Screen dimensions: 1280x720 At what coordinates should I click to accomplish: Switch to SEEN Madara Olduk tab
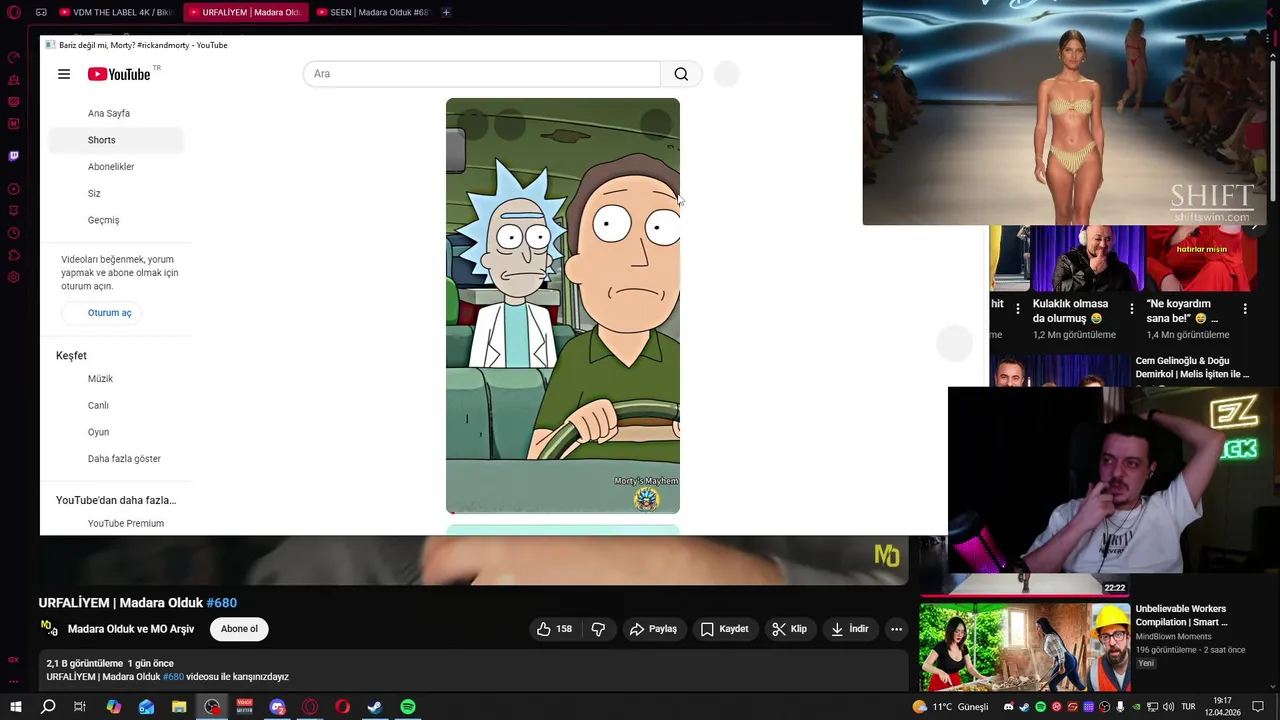click(372, 12)
